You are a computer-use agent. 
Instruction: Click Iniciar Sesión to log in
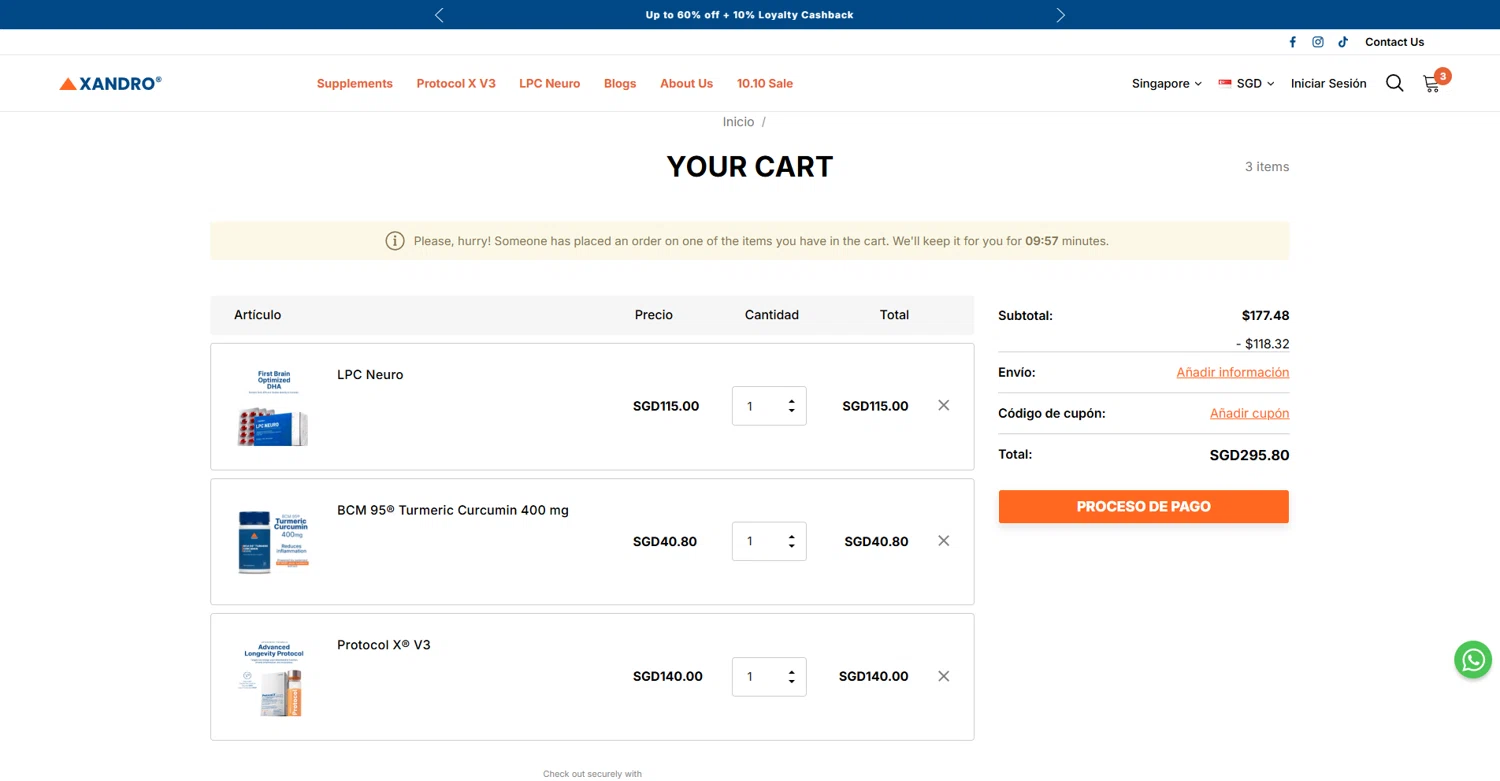click(x=1328, y=84)
